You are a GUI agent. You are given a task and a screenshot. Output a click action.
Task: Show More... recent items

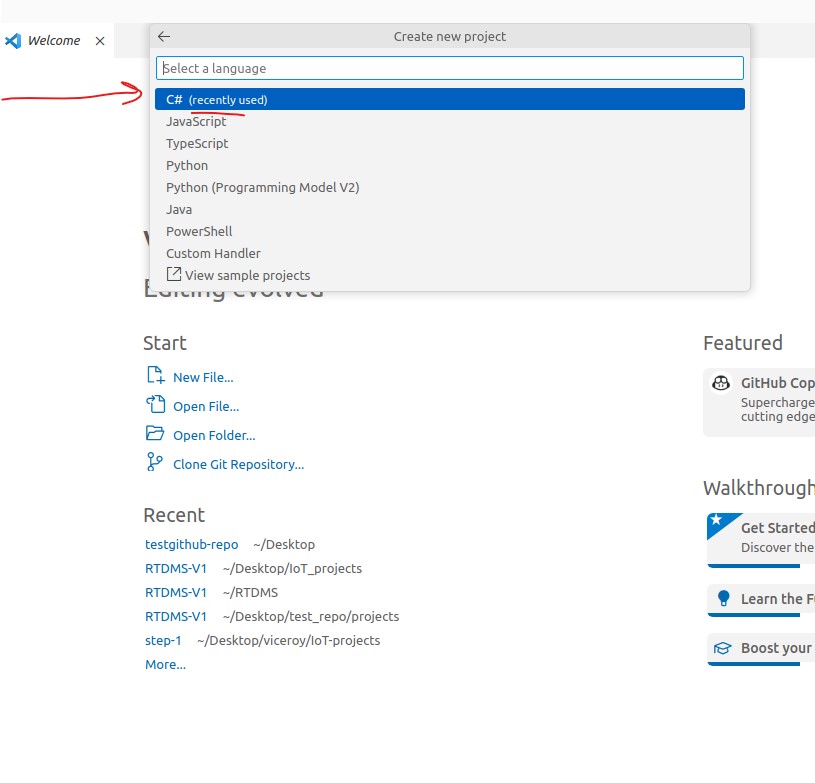click(165, 664)
